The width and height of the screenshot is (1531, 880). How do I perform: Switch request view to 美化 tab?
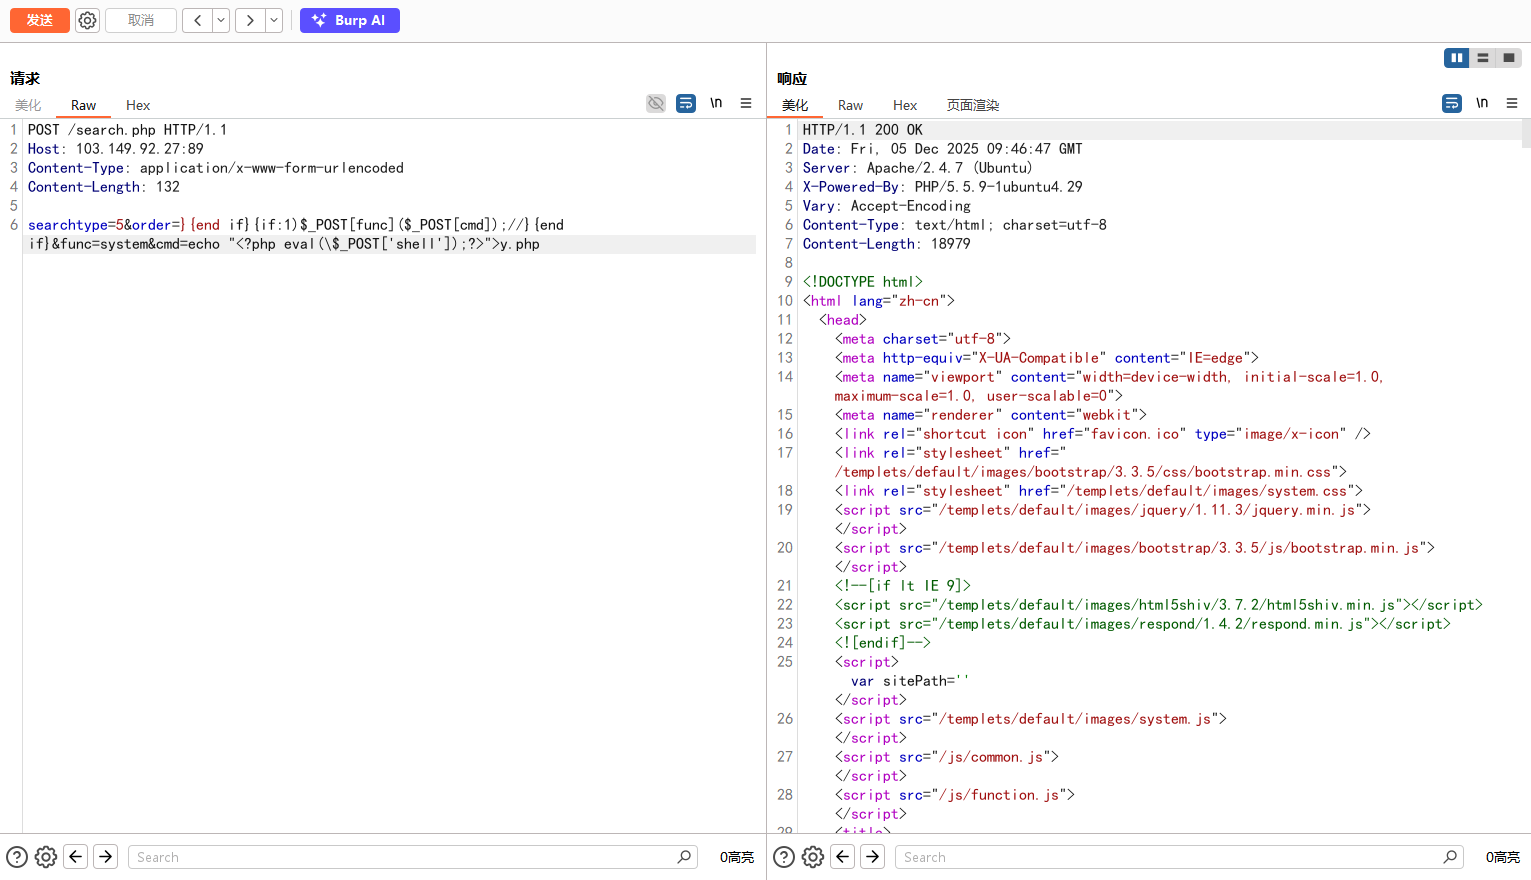coord(28,105)
